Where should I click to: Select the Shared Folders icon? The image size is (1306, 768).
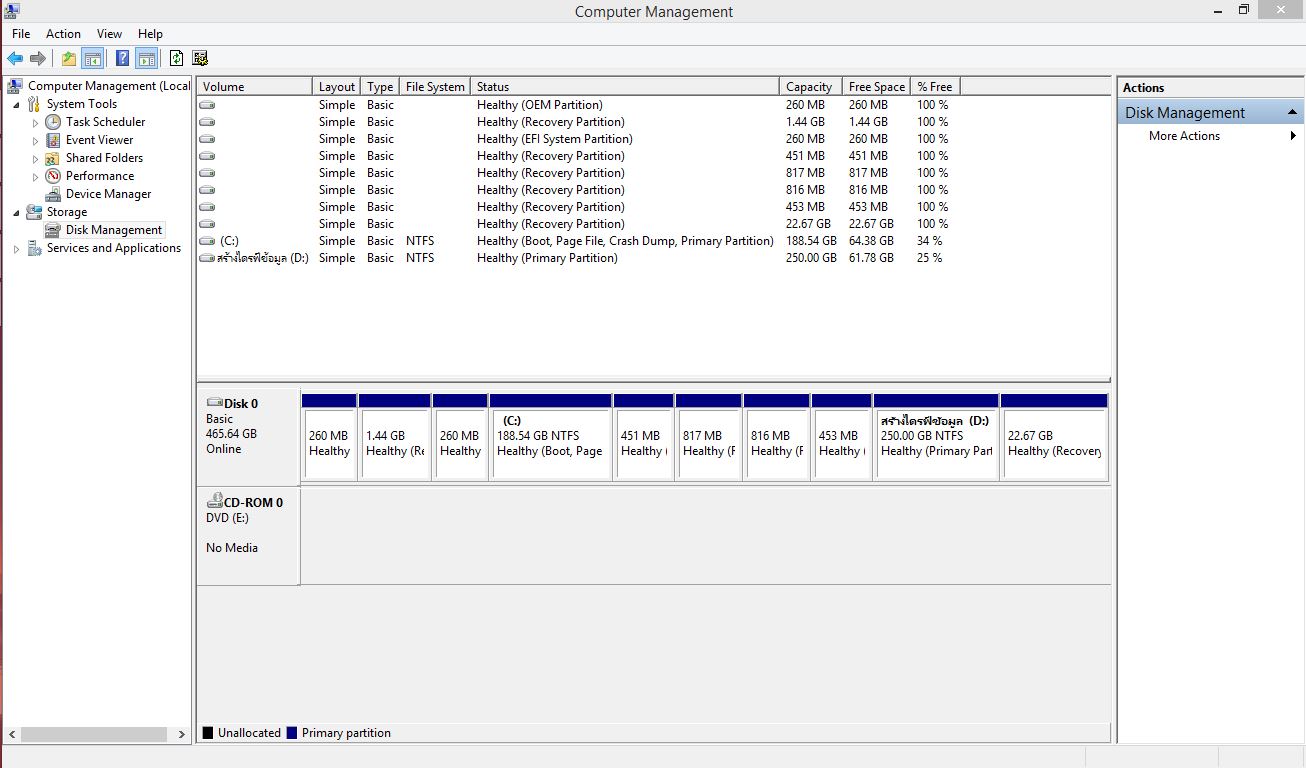53,158
